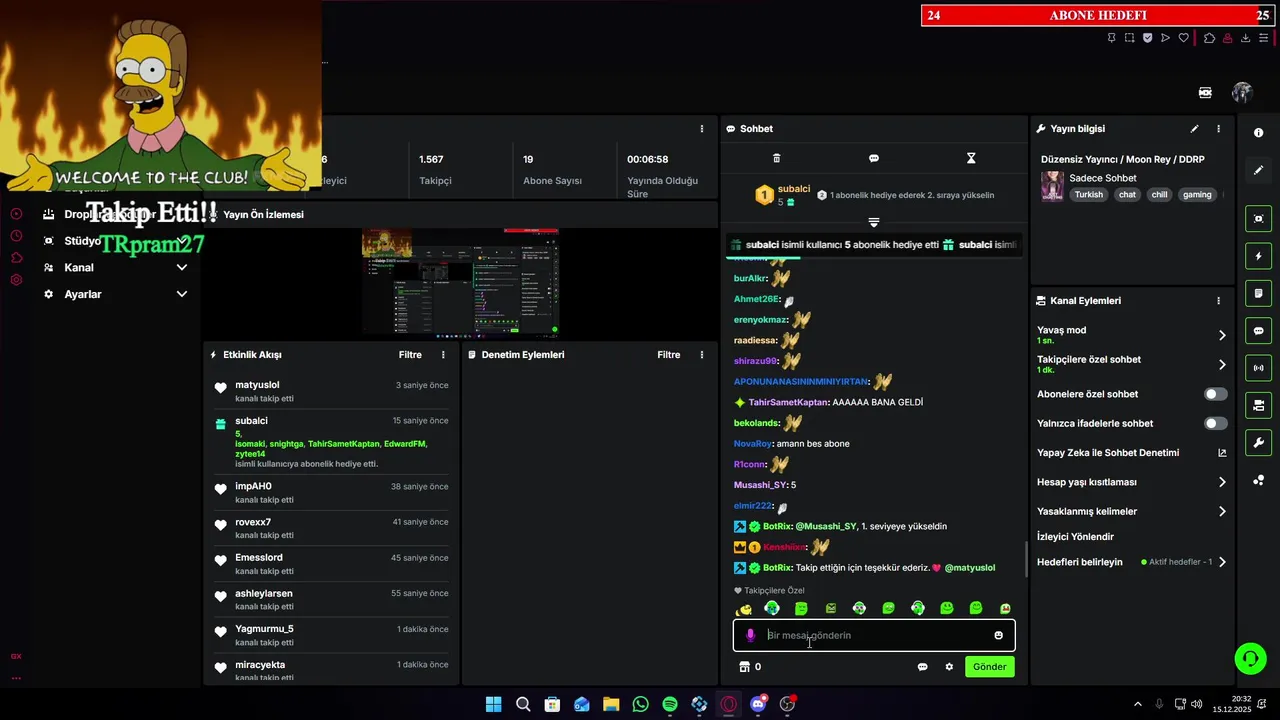Click the Yayın Ön İzlemesi stream preview
The height and width of the screenshot is (720, 1280).
[x=460, y=283]
